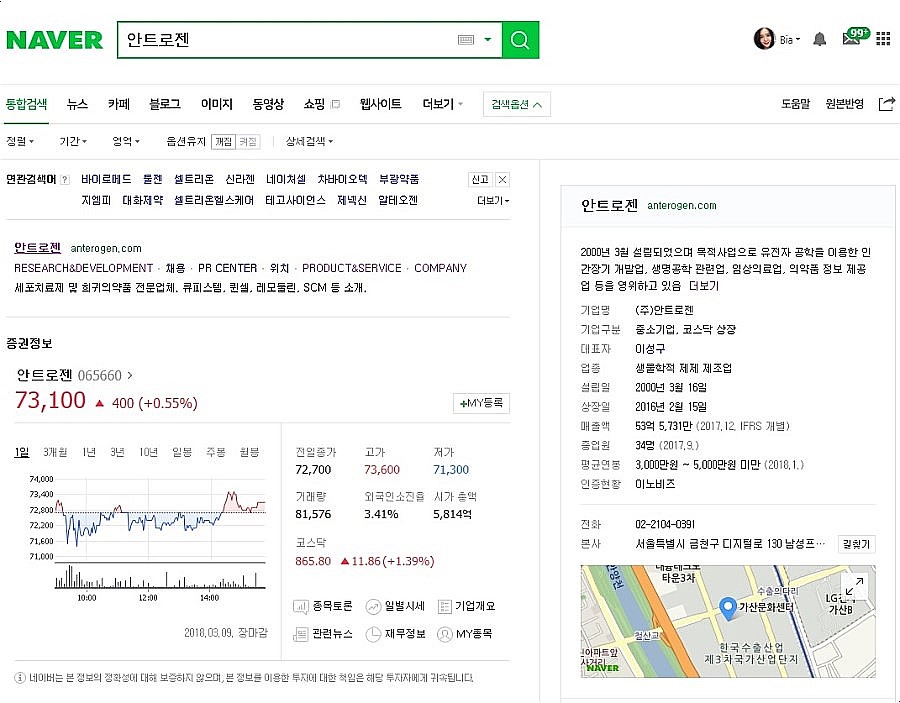Viewport: 900px width, 703px height.
Task: Open the Naver services grid icon
Action: [883, 39]
